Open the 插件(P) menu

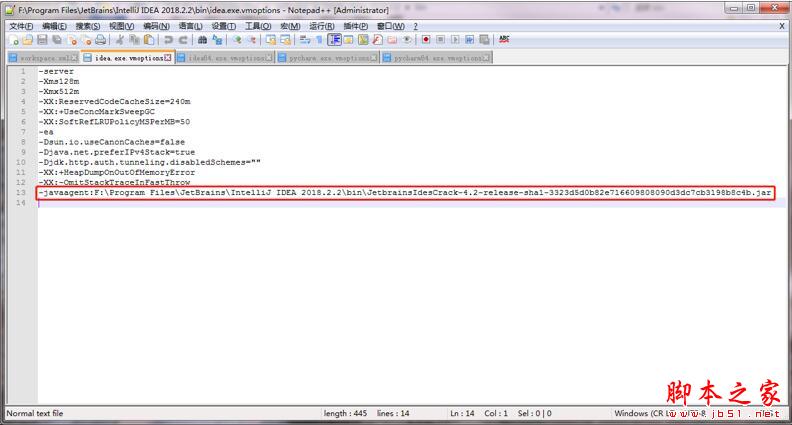point(356,26)
